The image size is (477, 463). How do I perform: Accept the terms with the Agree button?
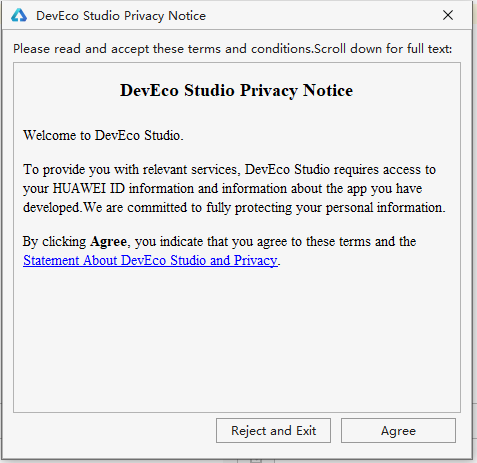point(398,431)
